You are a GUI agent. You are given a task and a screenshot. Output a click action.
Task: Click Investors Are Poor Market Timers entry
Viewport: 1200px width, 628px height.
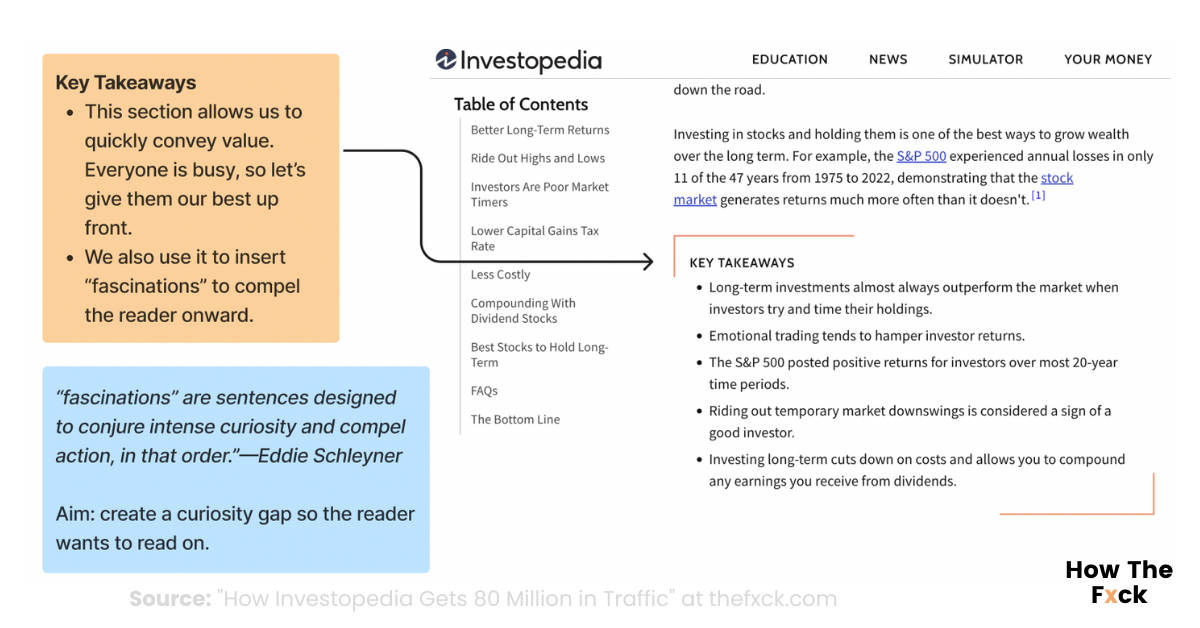(539, 193)
